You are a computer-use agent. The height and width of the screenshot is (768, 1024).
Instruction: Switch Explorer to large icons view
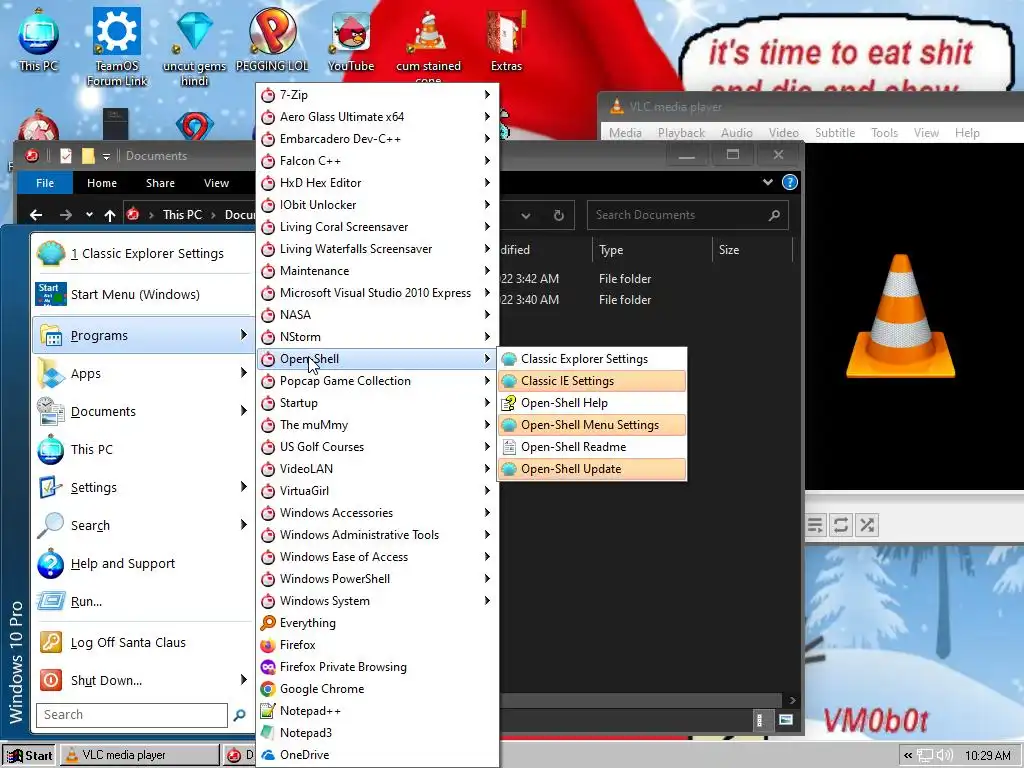tap(786, 720)
